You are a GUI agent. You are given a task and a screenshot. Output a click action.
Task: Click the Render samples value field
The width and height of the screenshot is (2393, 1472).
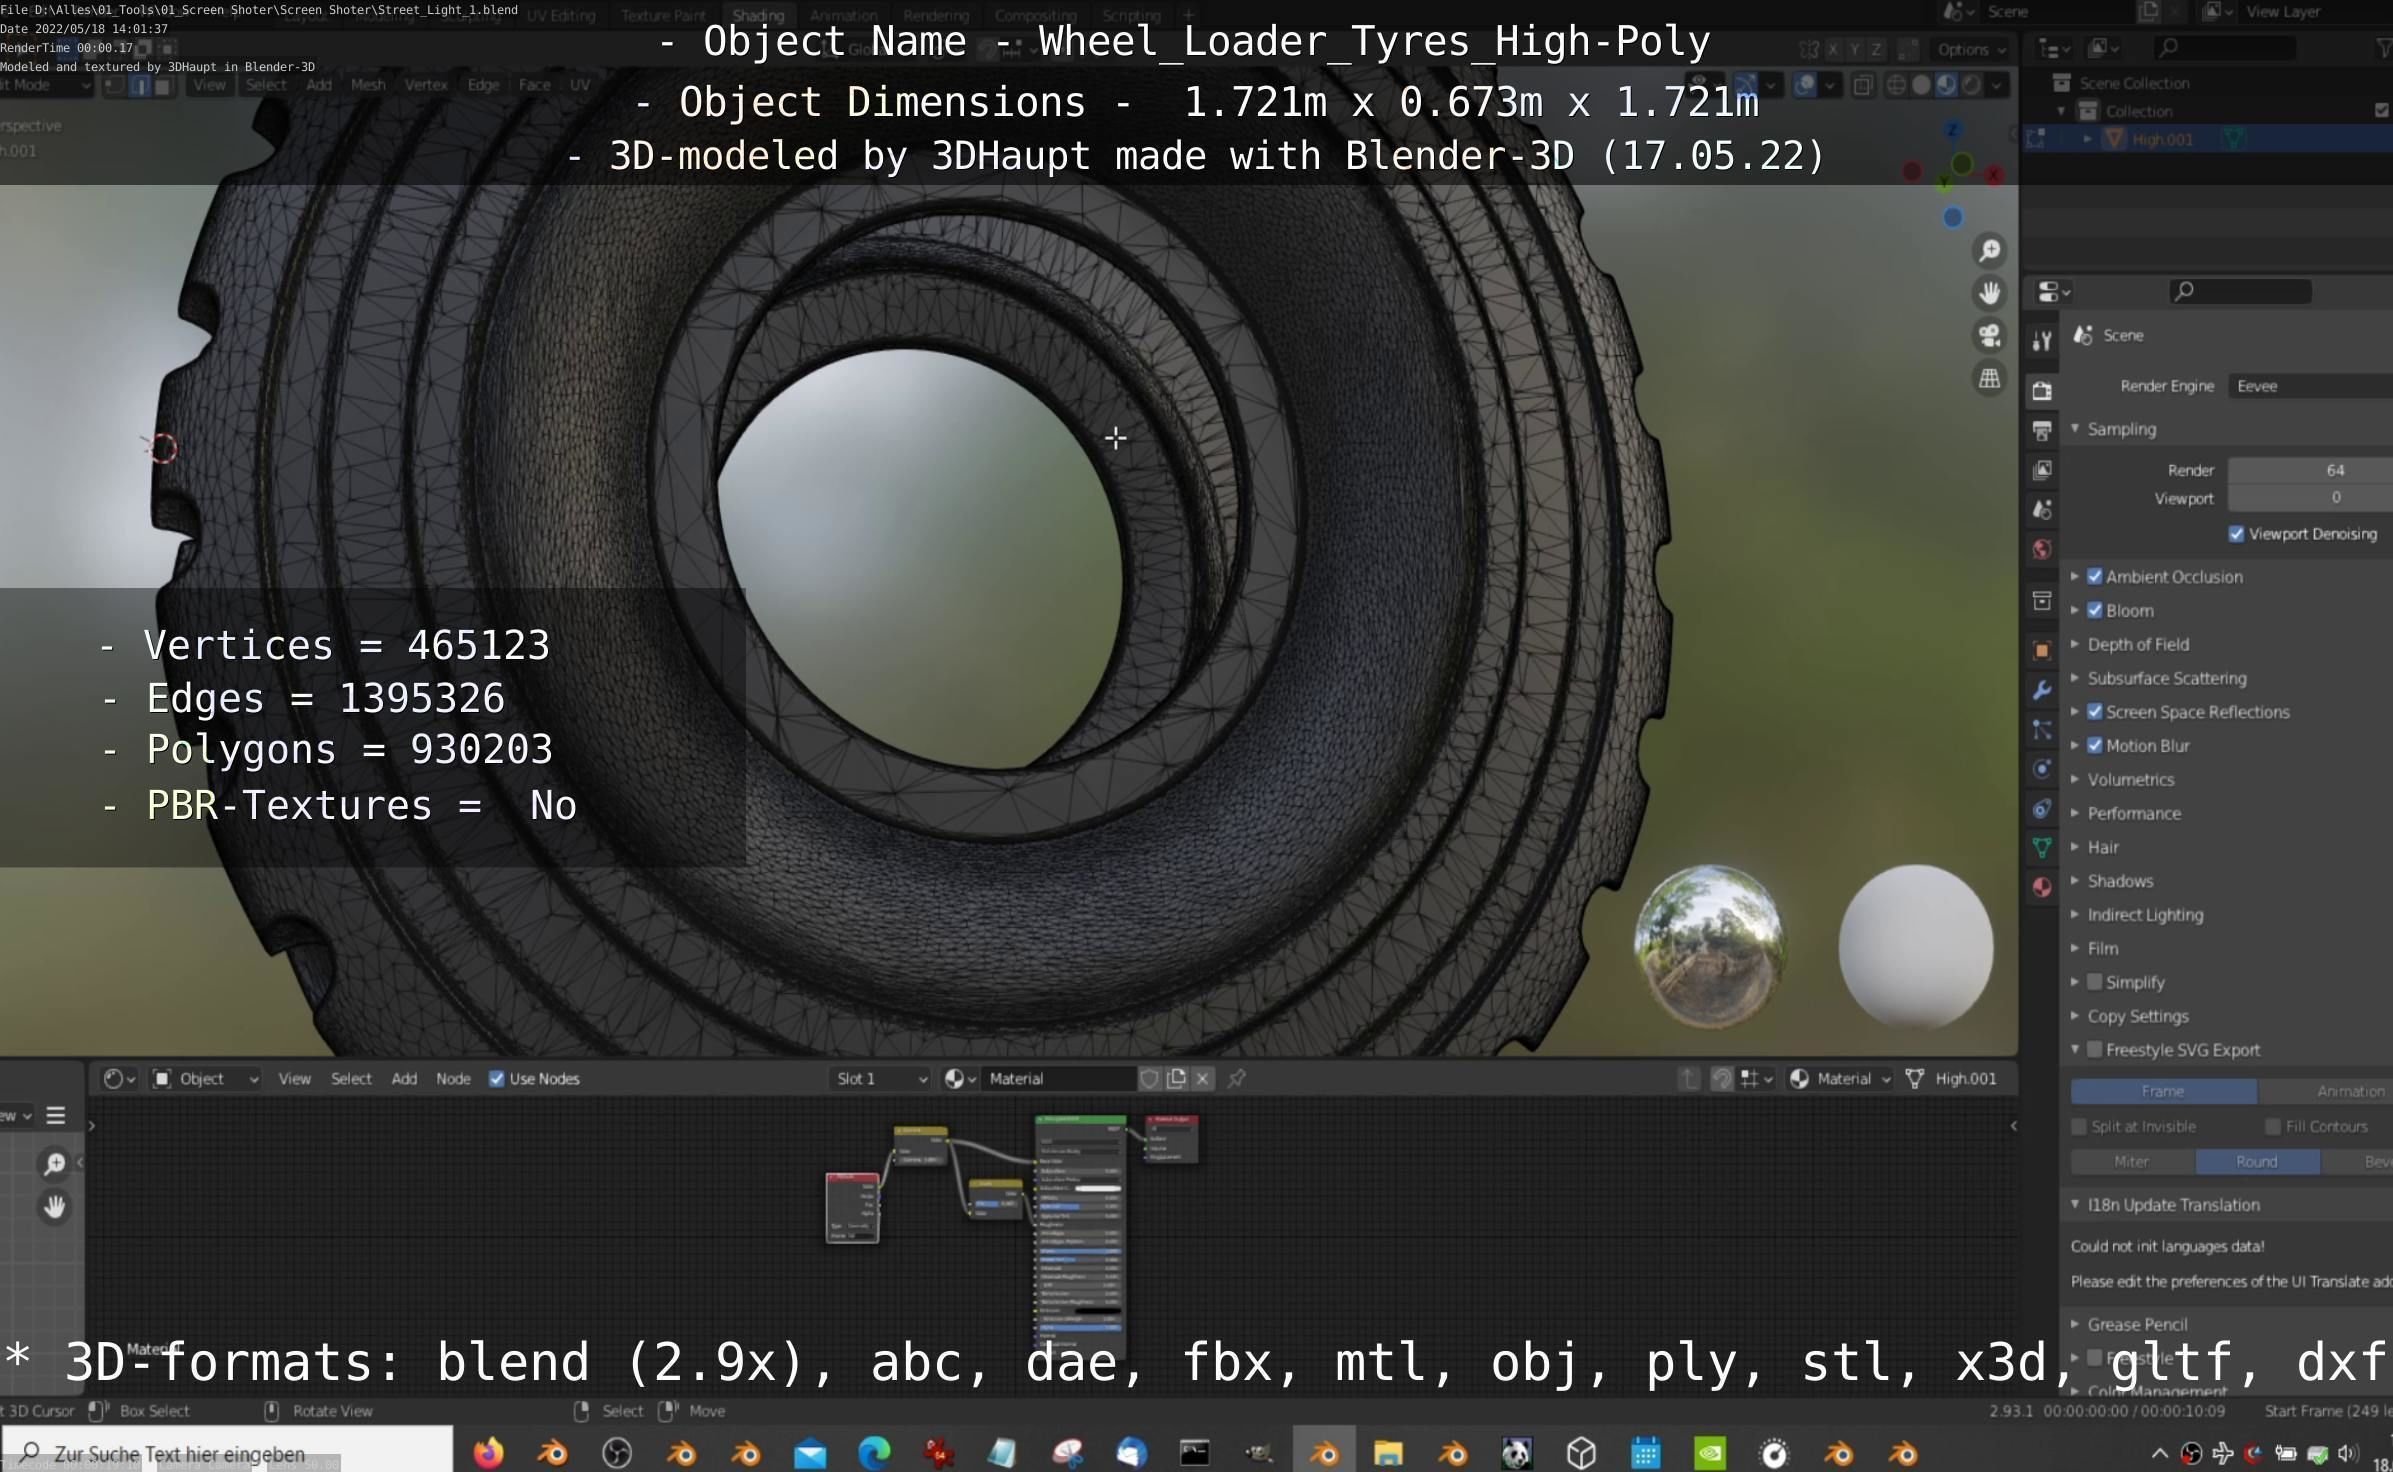click(2310, 470)
